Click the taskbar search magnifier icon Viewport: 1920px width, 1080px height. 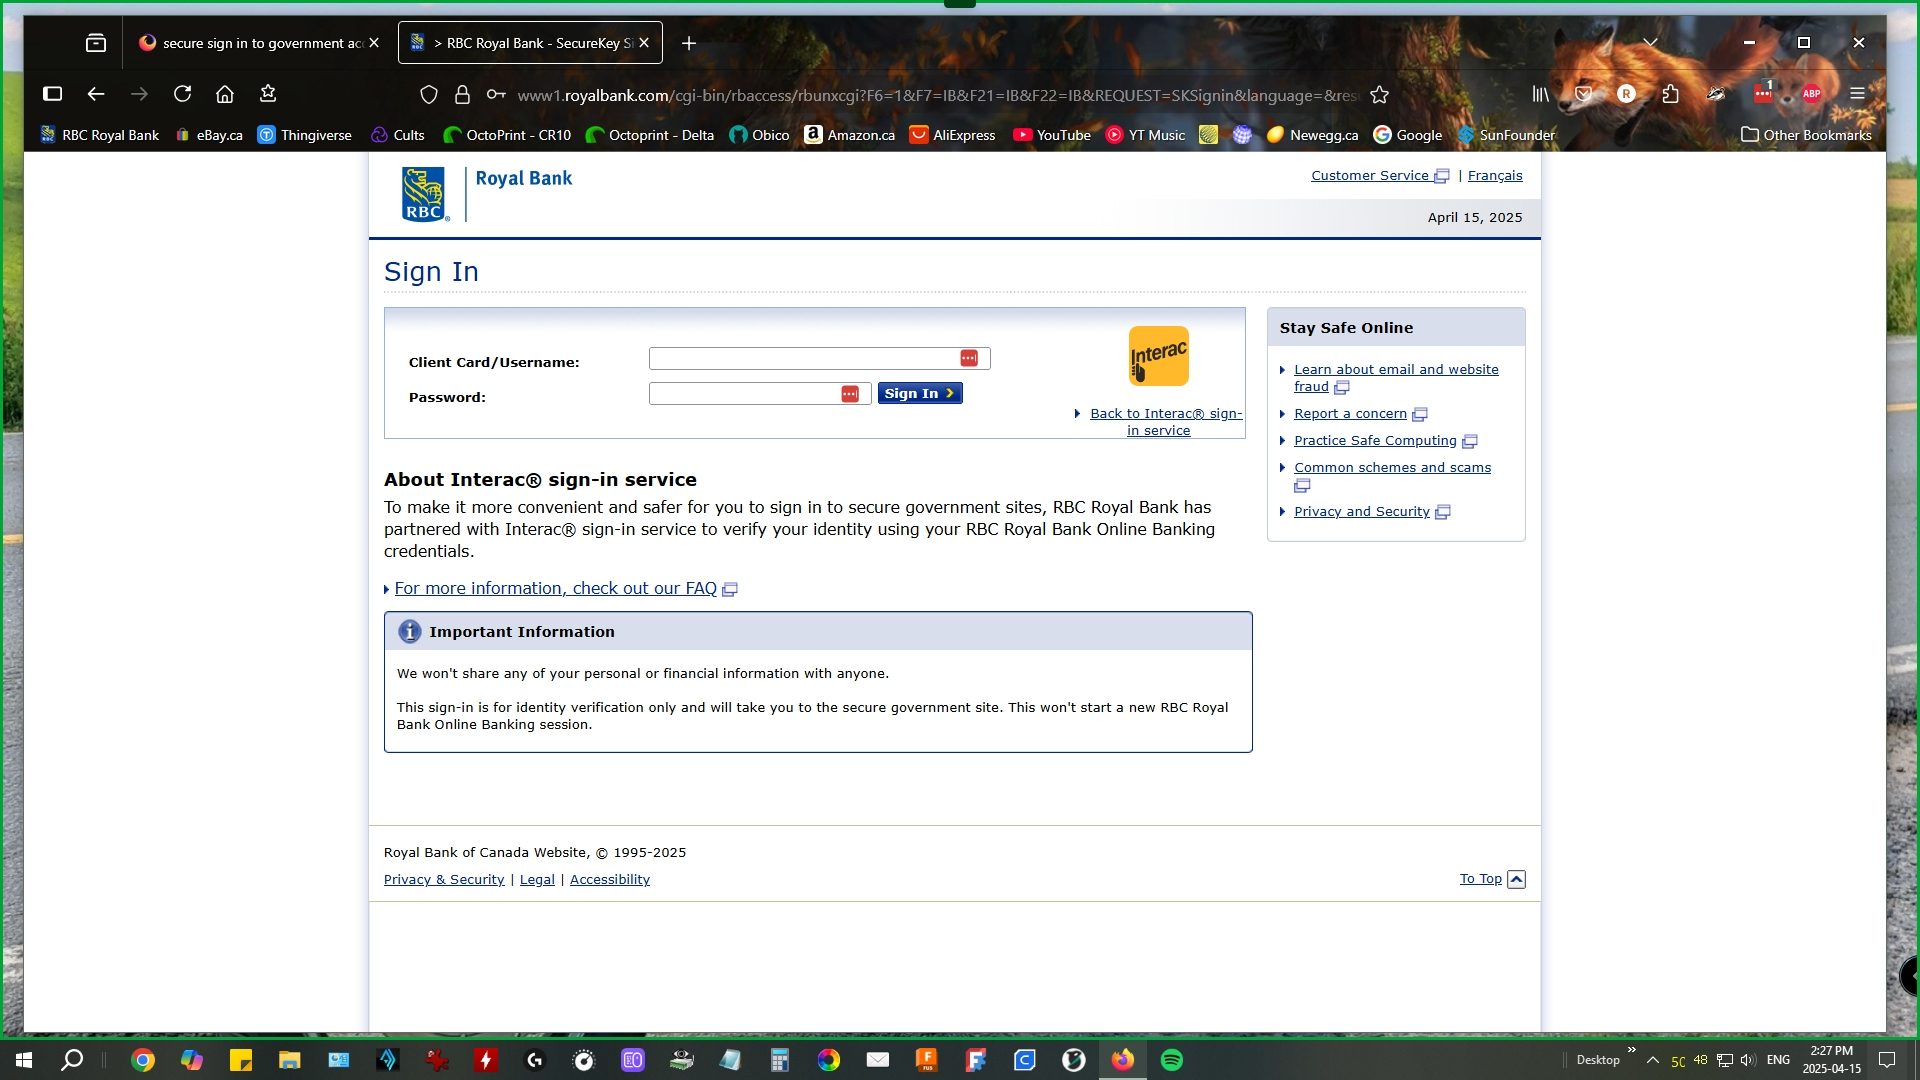[x=72, y=1060]
